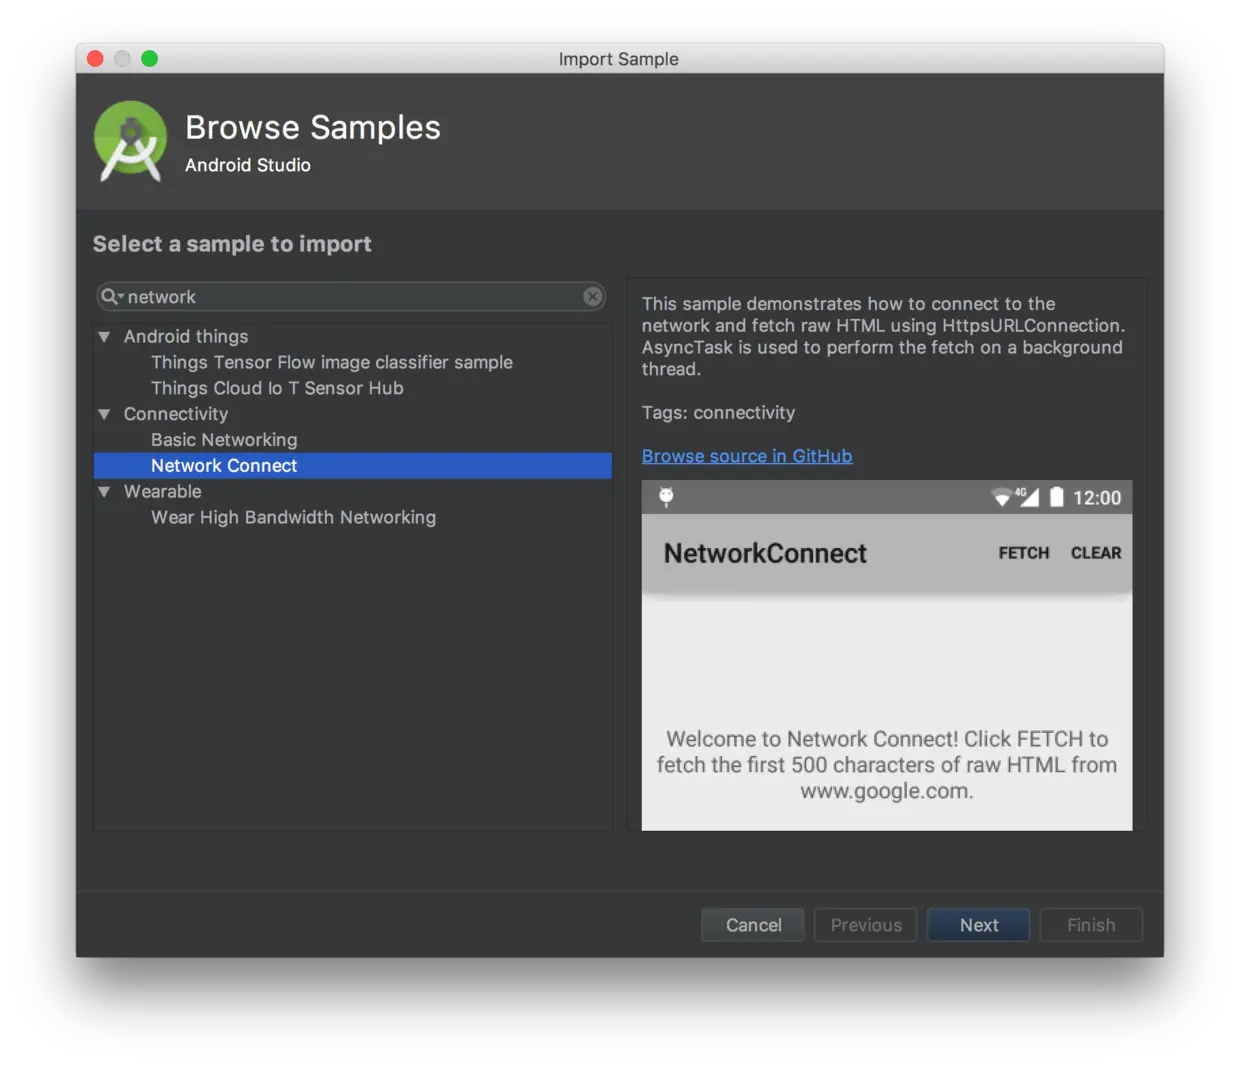Click the Select a sample to import heading
This screenshot has width=1240, height=1066.
pyautogui.click(x=232, y=244)
